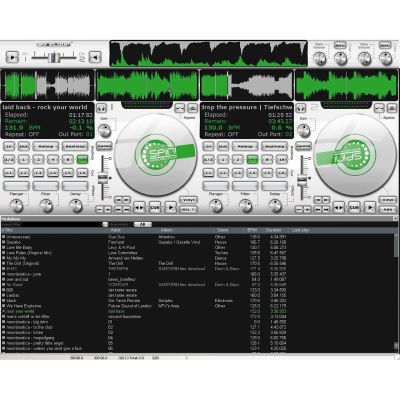Trigger cue point C2 on the drop the pressure deck

(x=223, y=173)
